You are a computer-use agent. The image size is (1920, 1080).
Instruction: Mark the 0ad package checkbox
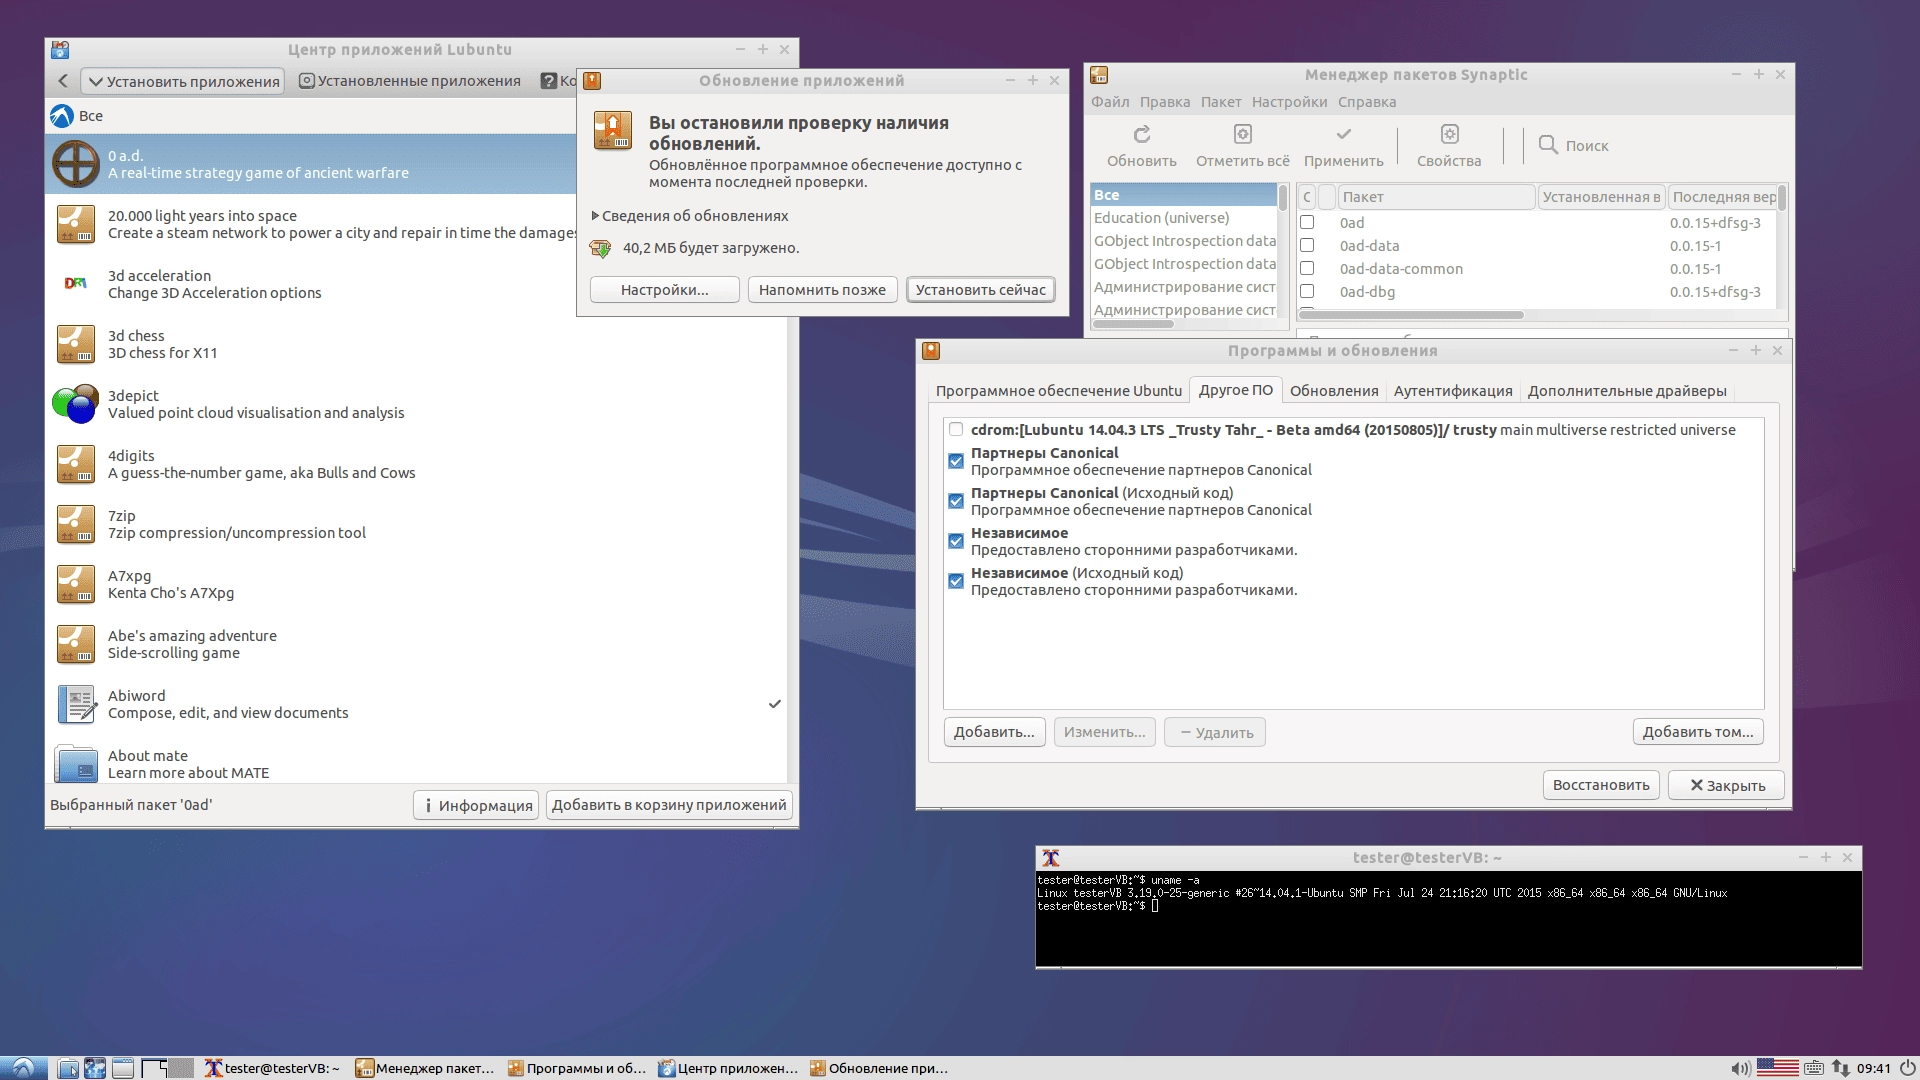coord(1307,222)
